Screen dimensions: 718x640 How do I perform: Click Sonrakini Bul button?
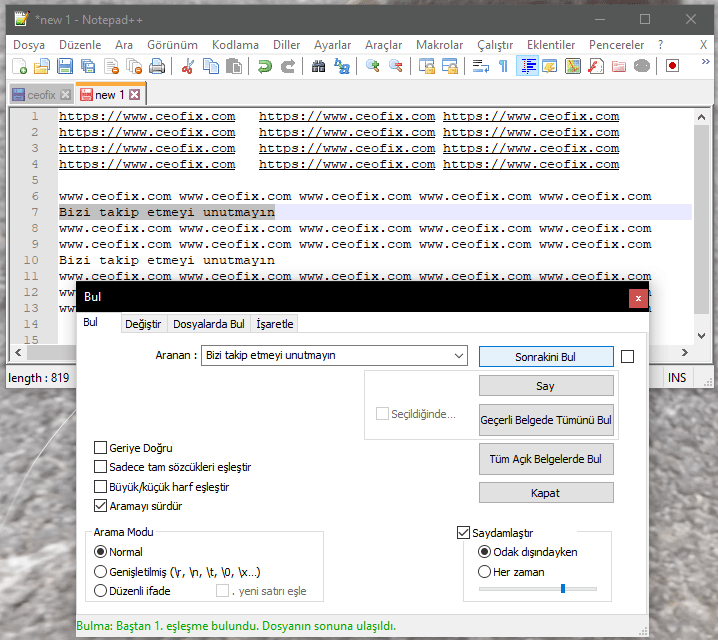pyautogui.click(x=546, y=357)
